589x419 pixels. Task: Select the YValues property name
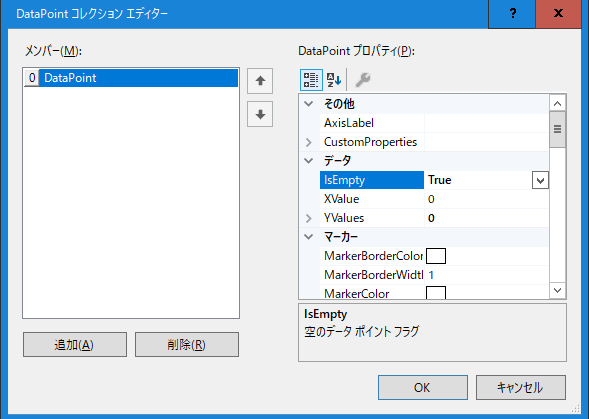[372, 218]
